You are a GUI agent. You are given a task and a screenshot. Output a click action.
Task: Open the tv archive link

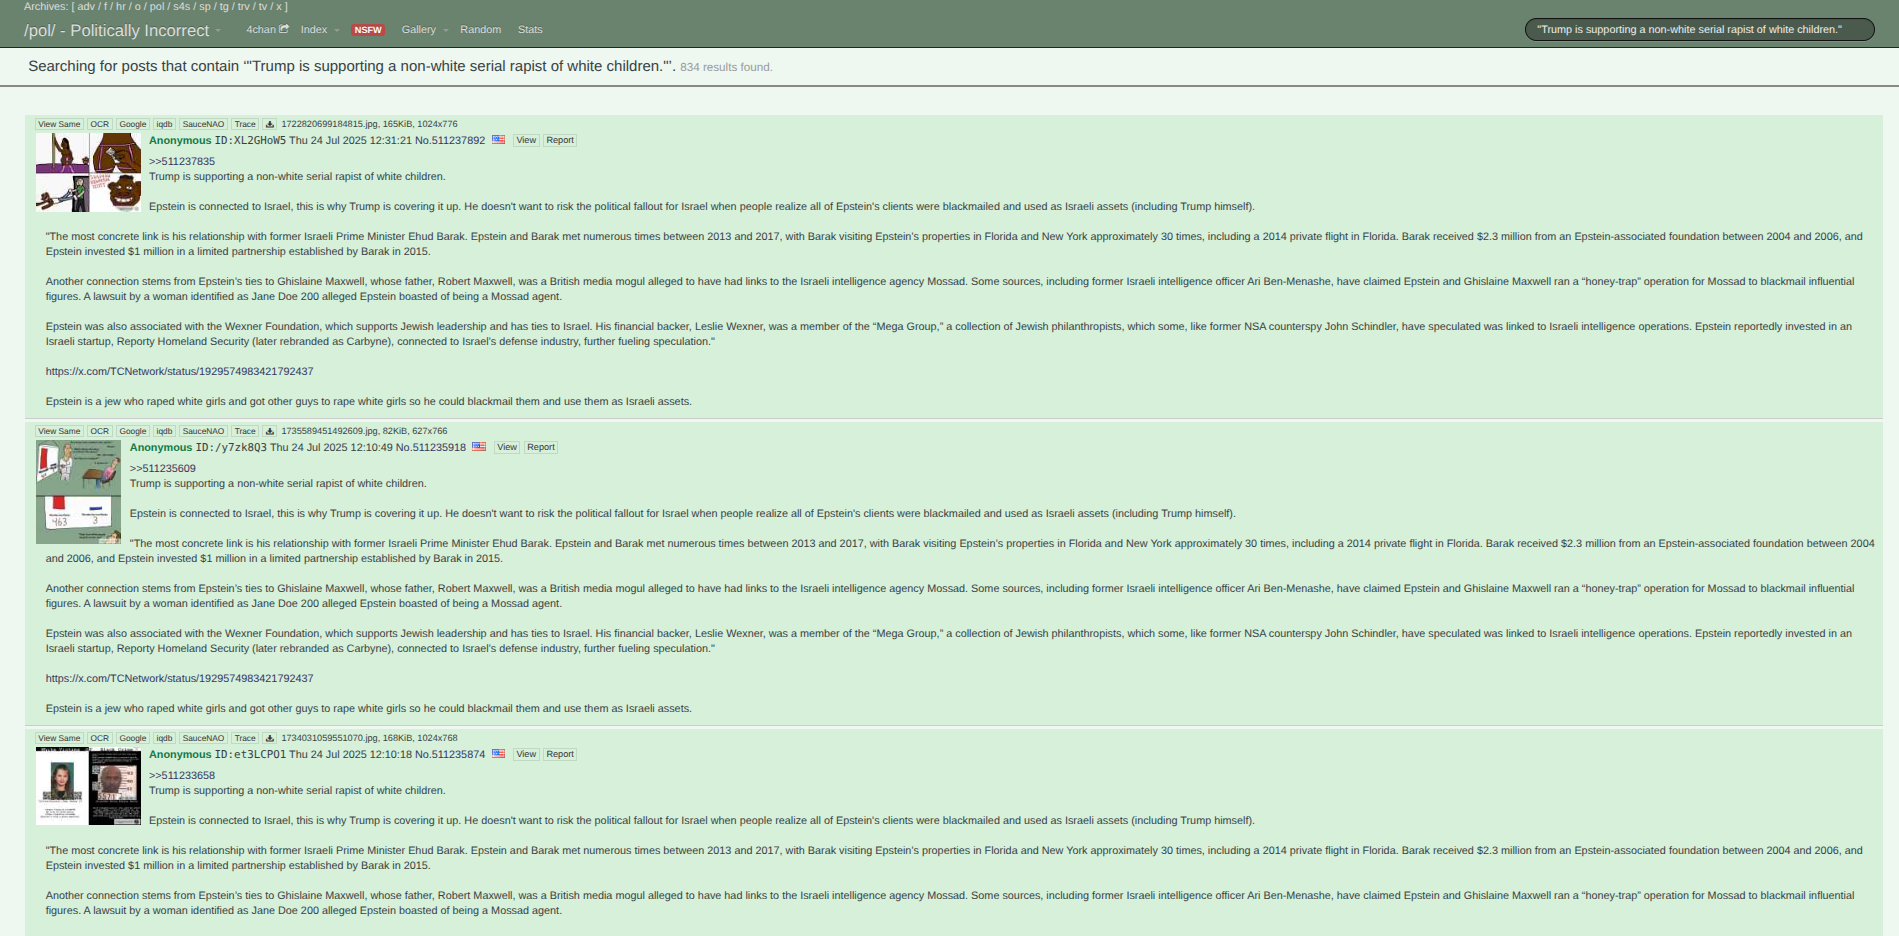[x=263, y=6]
